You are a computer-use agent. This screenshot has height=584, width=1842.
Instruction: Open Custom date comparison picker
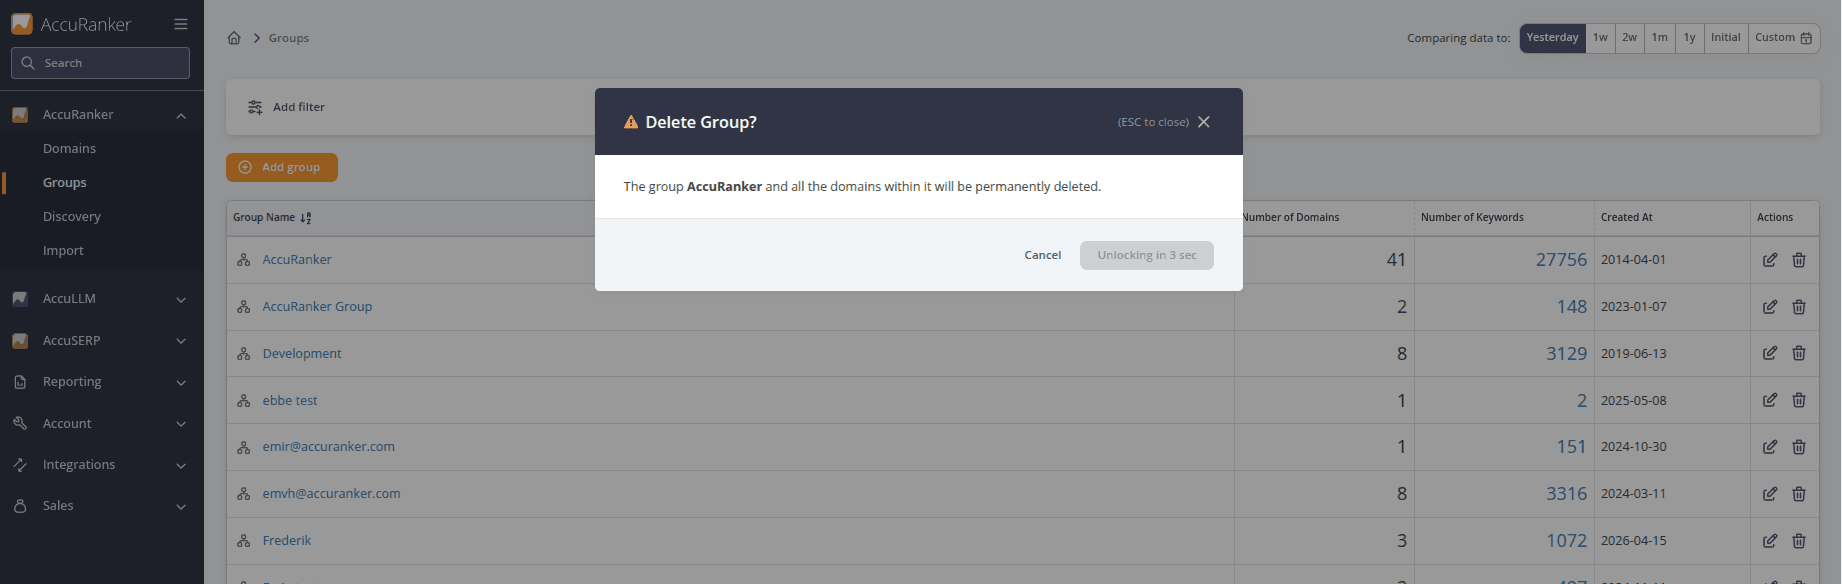coord(1784,38)
